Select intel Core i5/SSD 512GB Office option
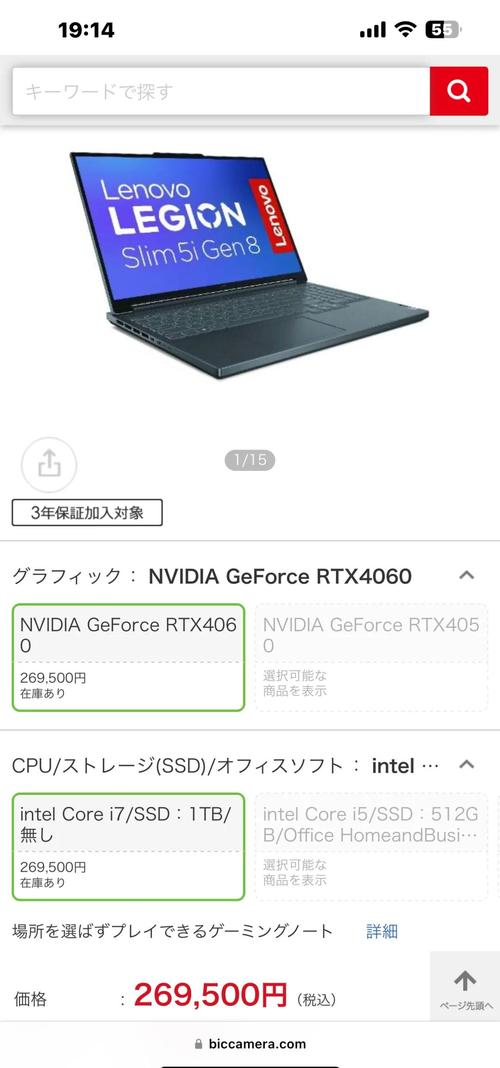This screenshot has height=1068, width=500. point(371,847)
